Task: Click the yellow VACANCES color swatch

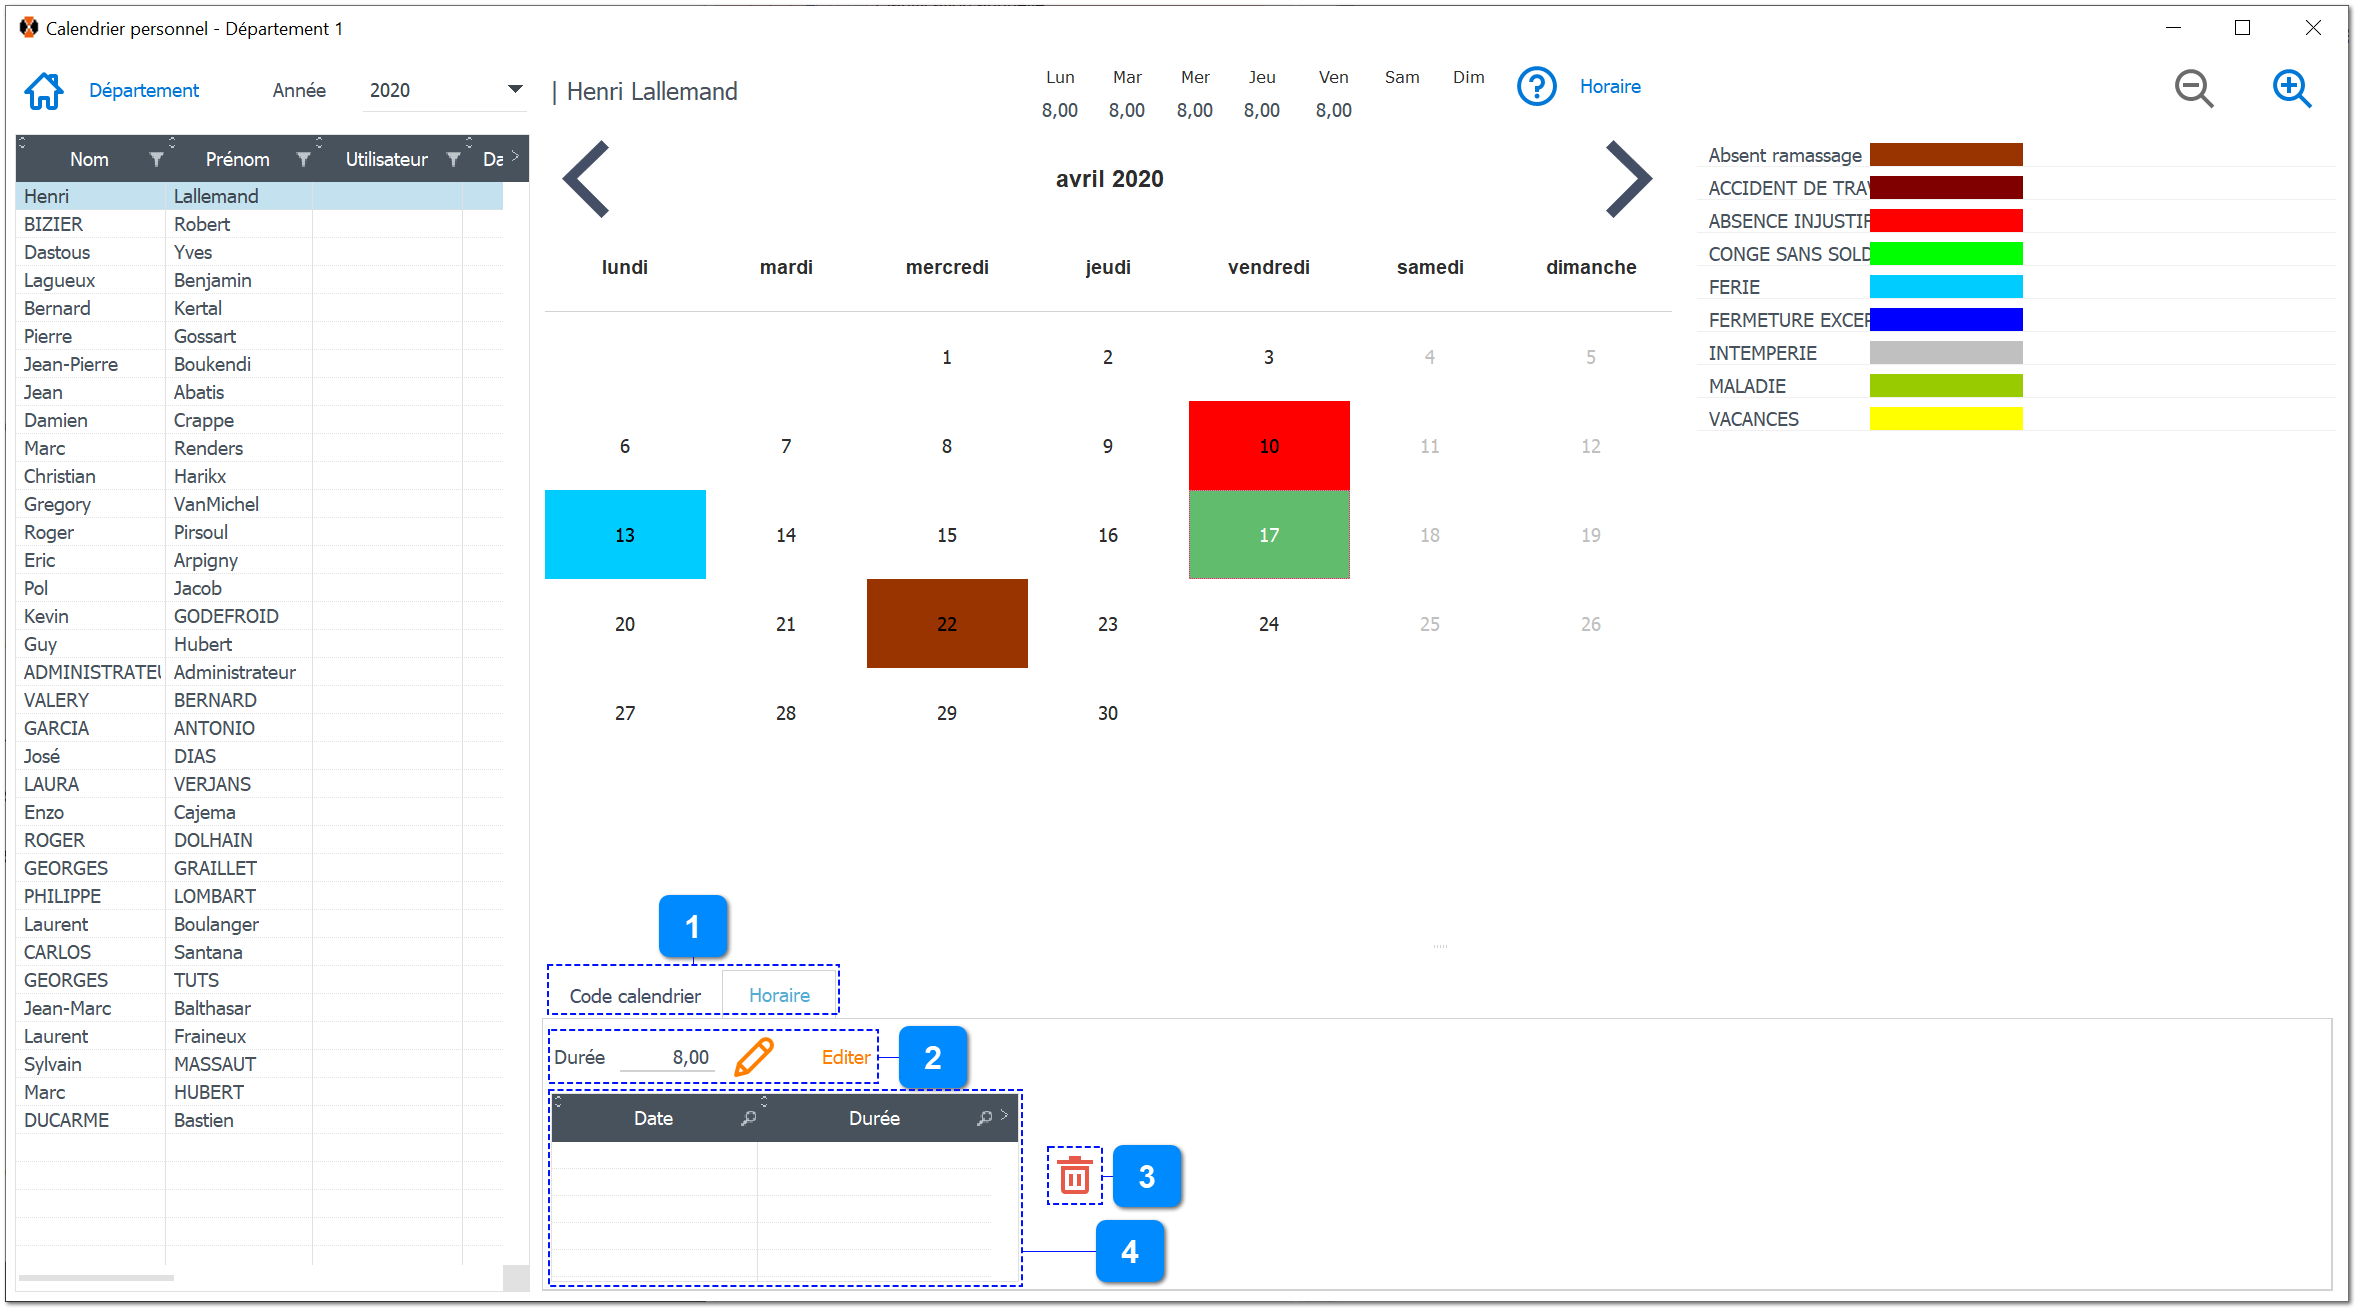Action: (x=1944, y=419)
